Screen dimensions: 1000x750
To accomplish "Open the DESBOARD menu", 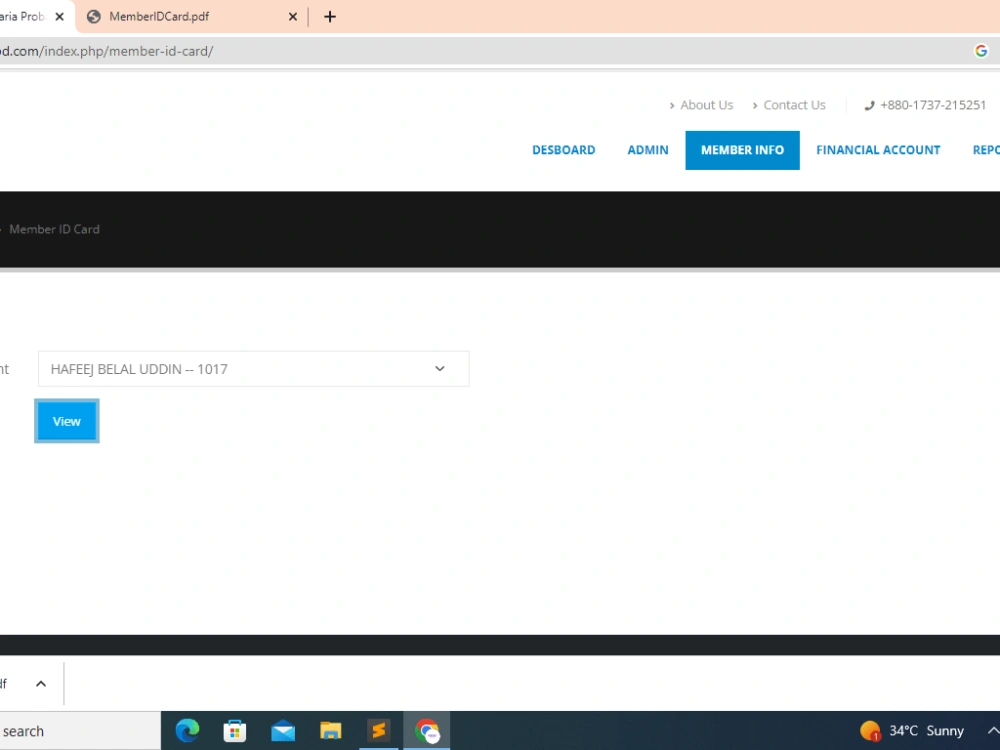I will coord(564,150).
